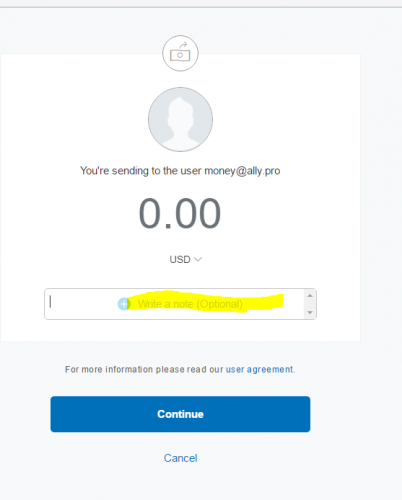Click the note box up arrow

[310, 296]
